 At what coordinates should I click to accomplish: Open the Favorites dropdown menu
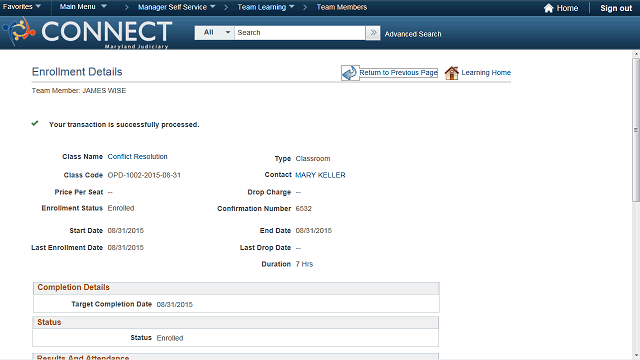point(22,7)
